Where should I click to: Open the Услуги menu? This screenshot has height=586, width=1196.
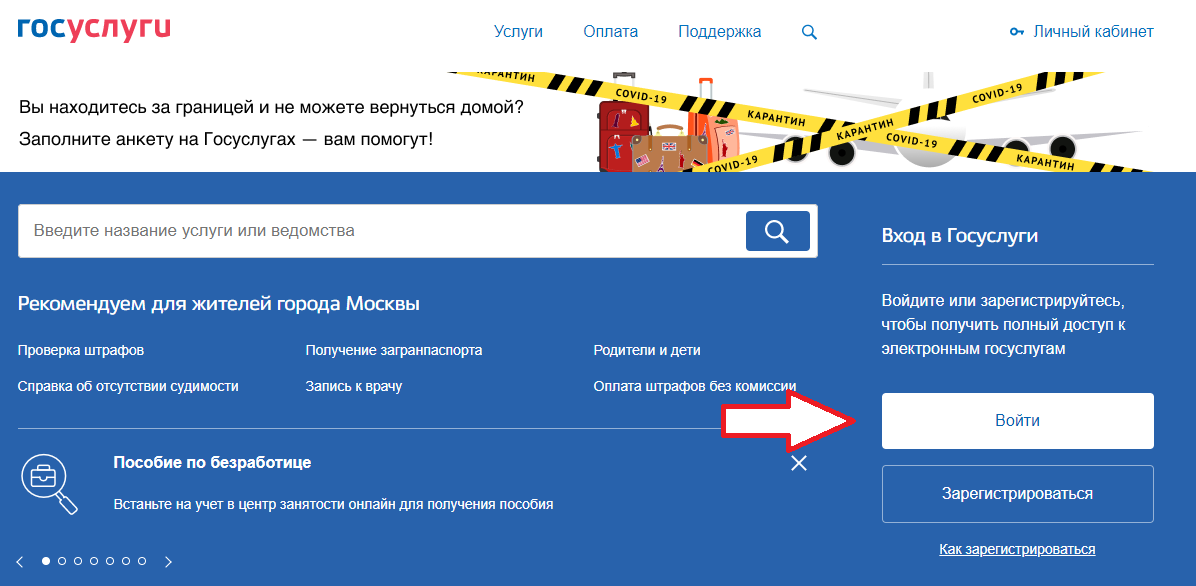518,32
